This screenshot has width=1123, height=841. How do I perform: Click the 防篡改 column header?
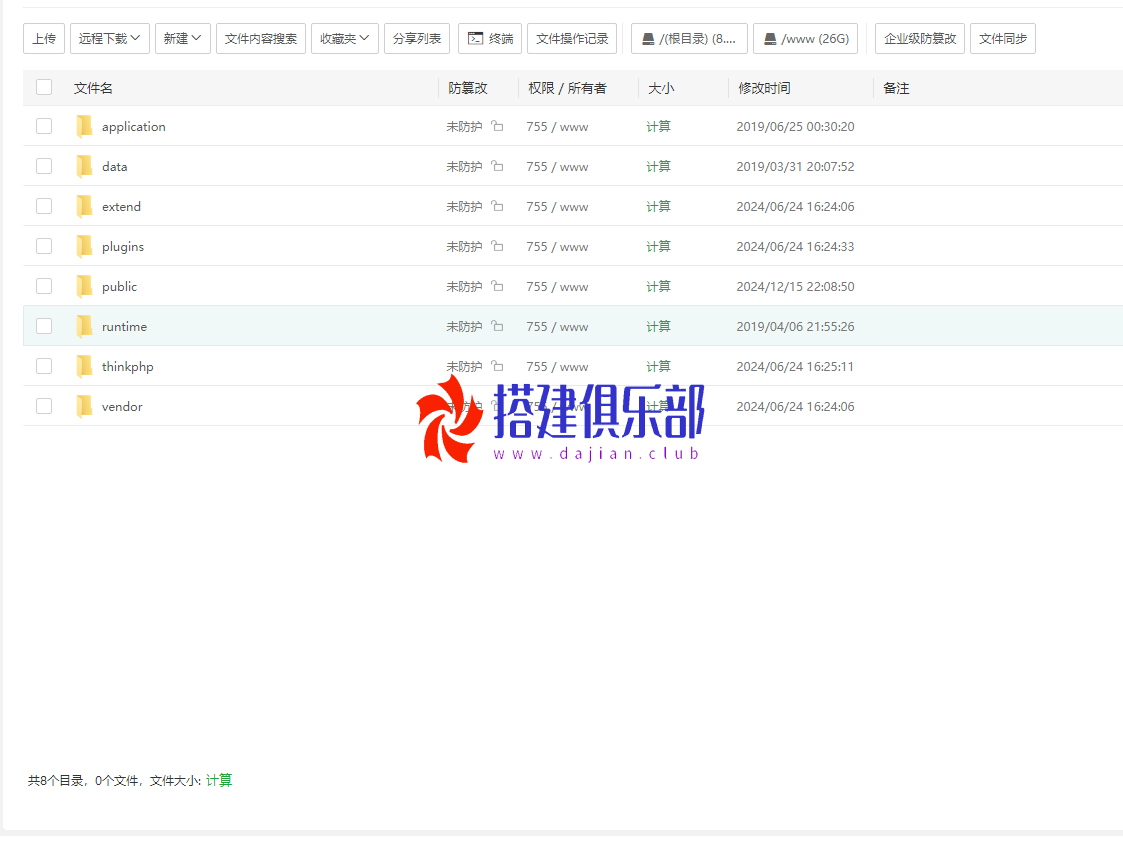pos(468,88)
